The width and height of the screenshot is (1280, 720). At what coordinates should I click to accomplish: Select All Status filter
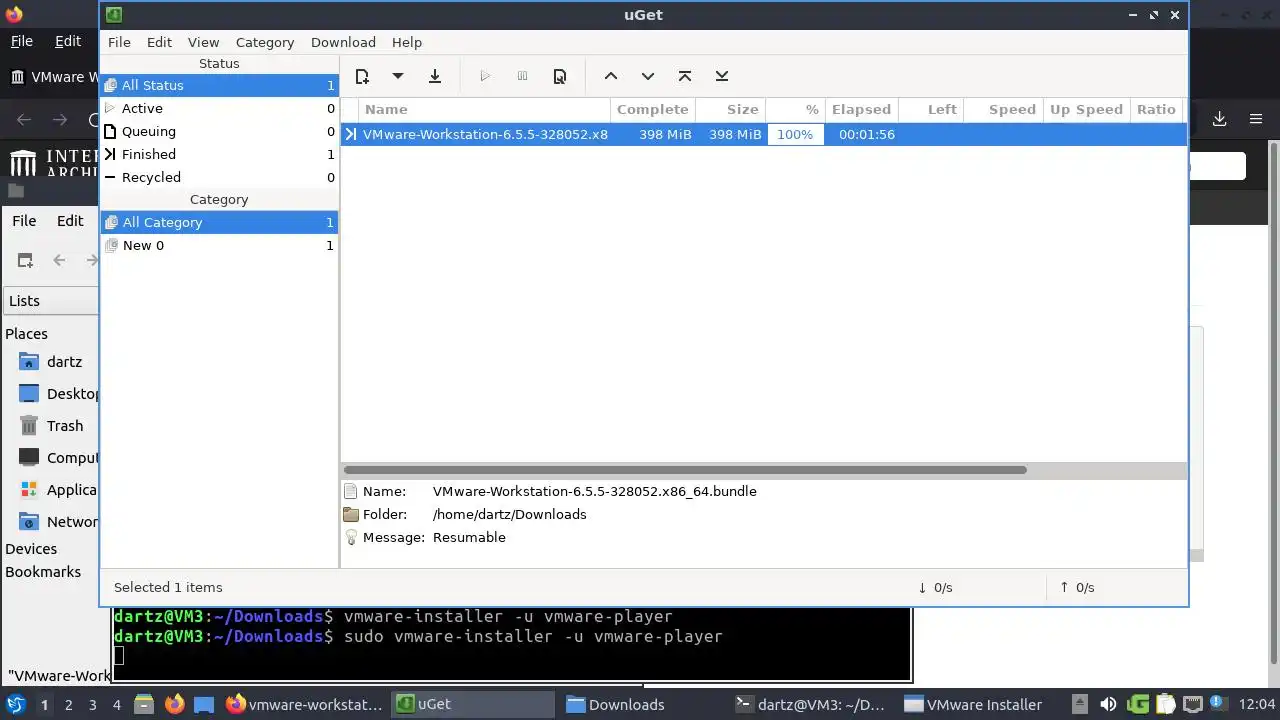click(x=219, y=85)
